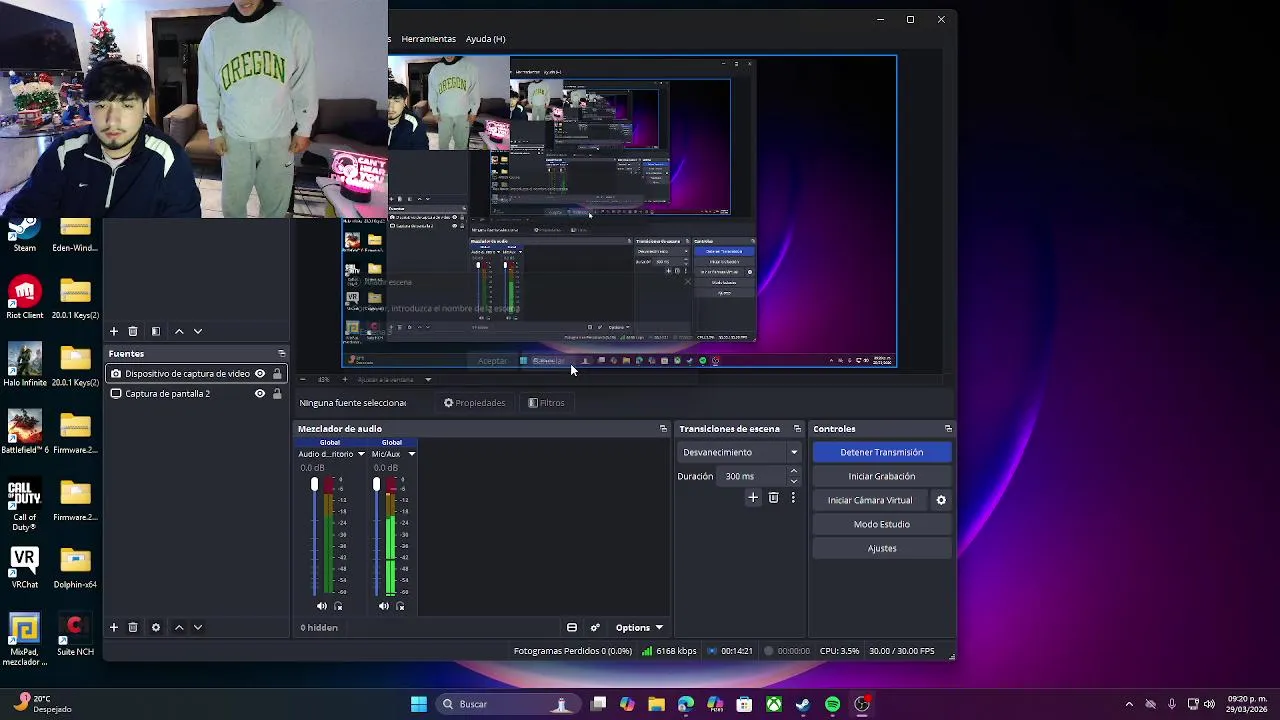
Task: Add a new source in Fuentes toolbar
Action: coord(114,627)
